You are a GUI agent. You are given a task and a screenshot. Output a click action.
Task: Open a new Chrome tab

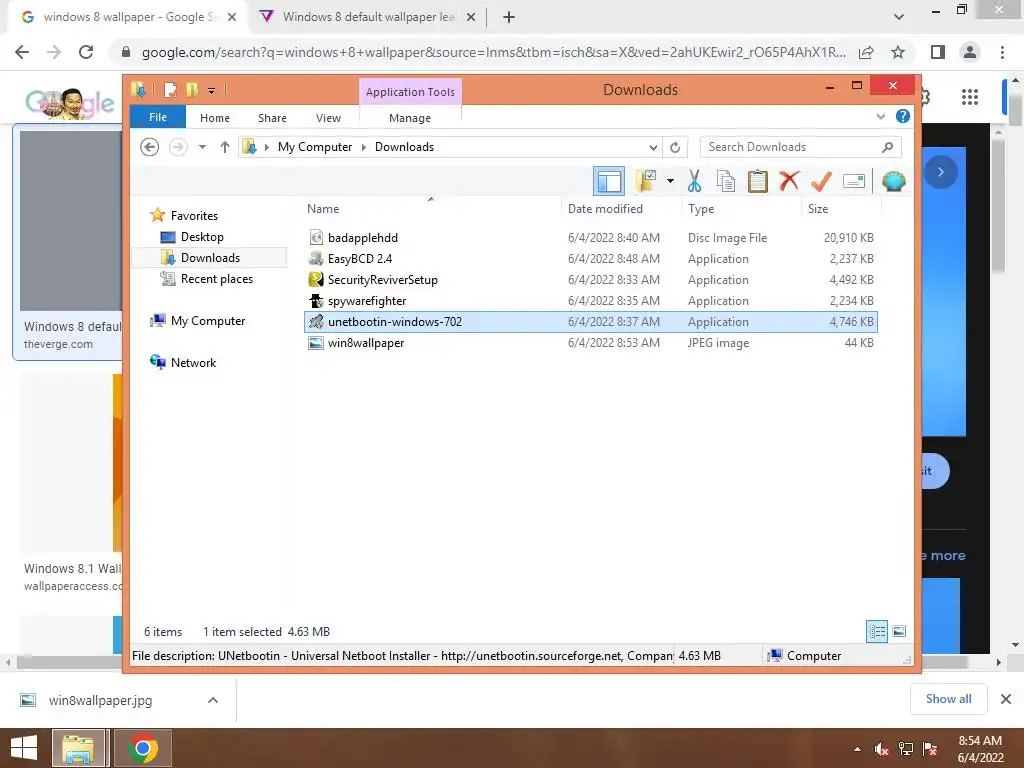pyautogui.click(x=509, y=17)
